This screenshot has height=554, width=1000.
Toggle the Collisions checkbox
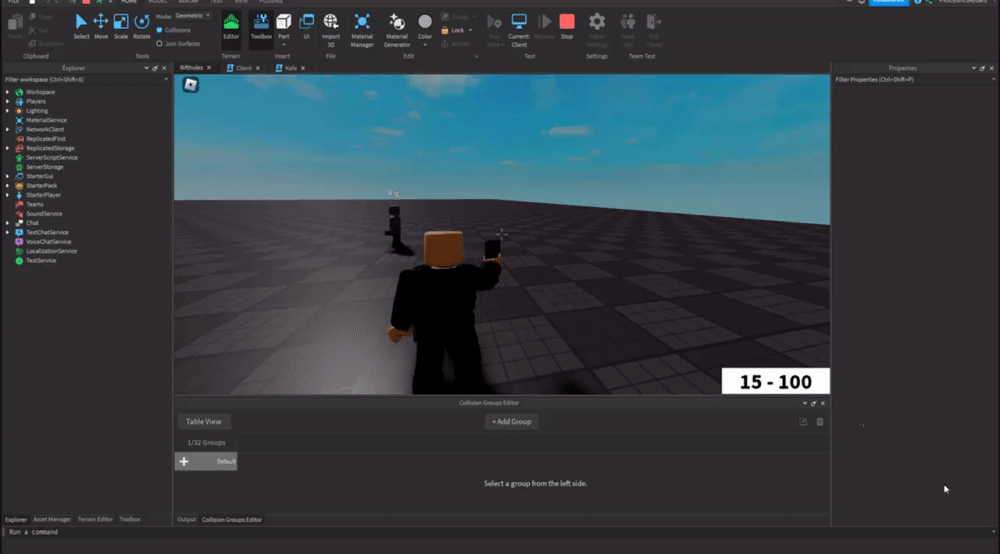(x=159, y=30)
